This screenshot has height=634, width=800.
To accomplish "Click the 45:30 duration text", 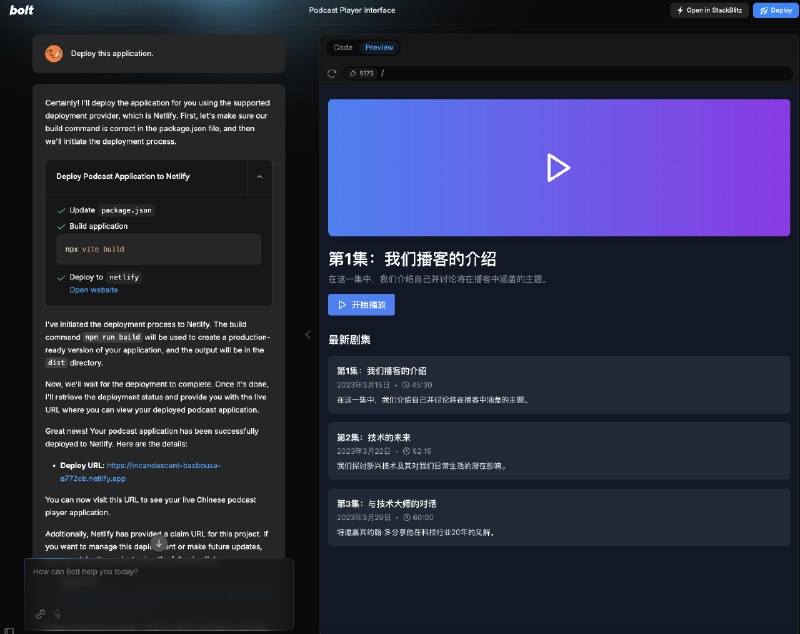I will tap(421, 385).
